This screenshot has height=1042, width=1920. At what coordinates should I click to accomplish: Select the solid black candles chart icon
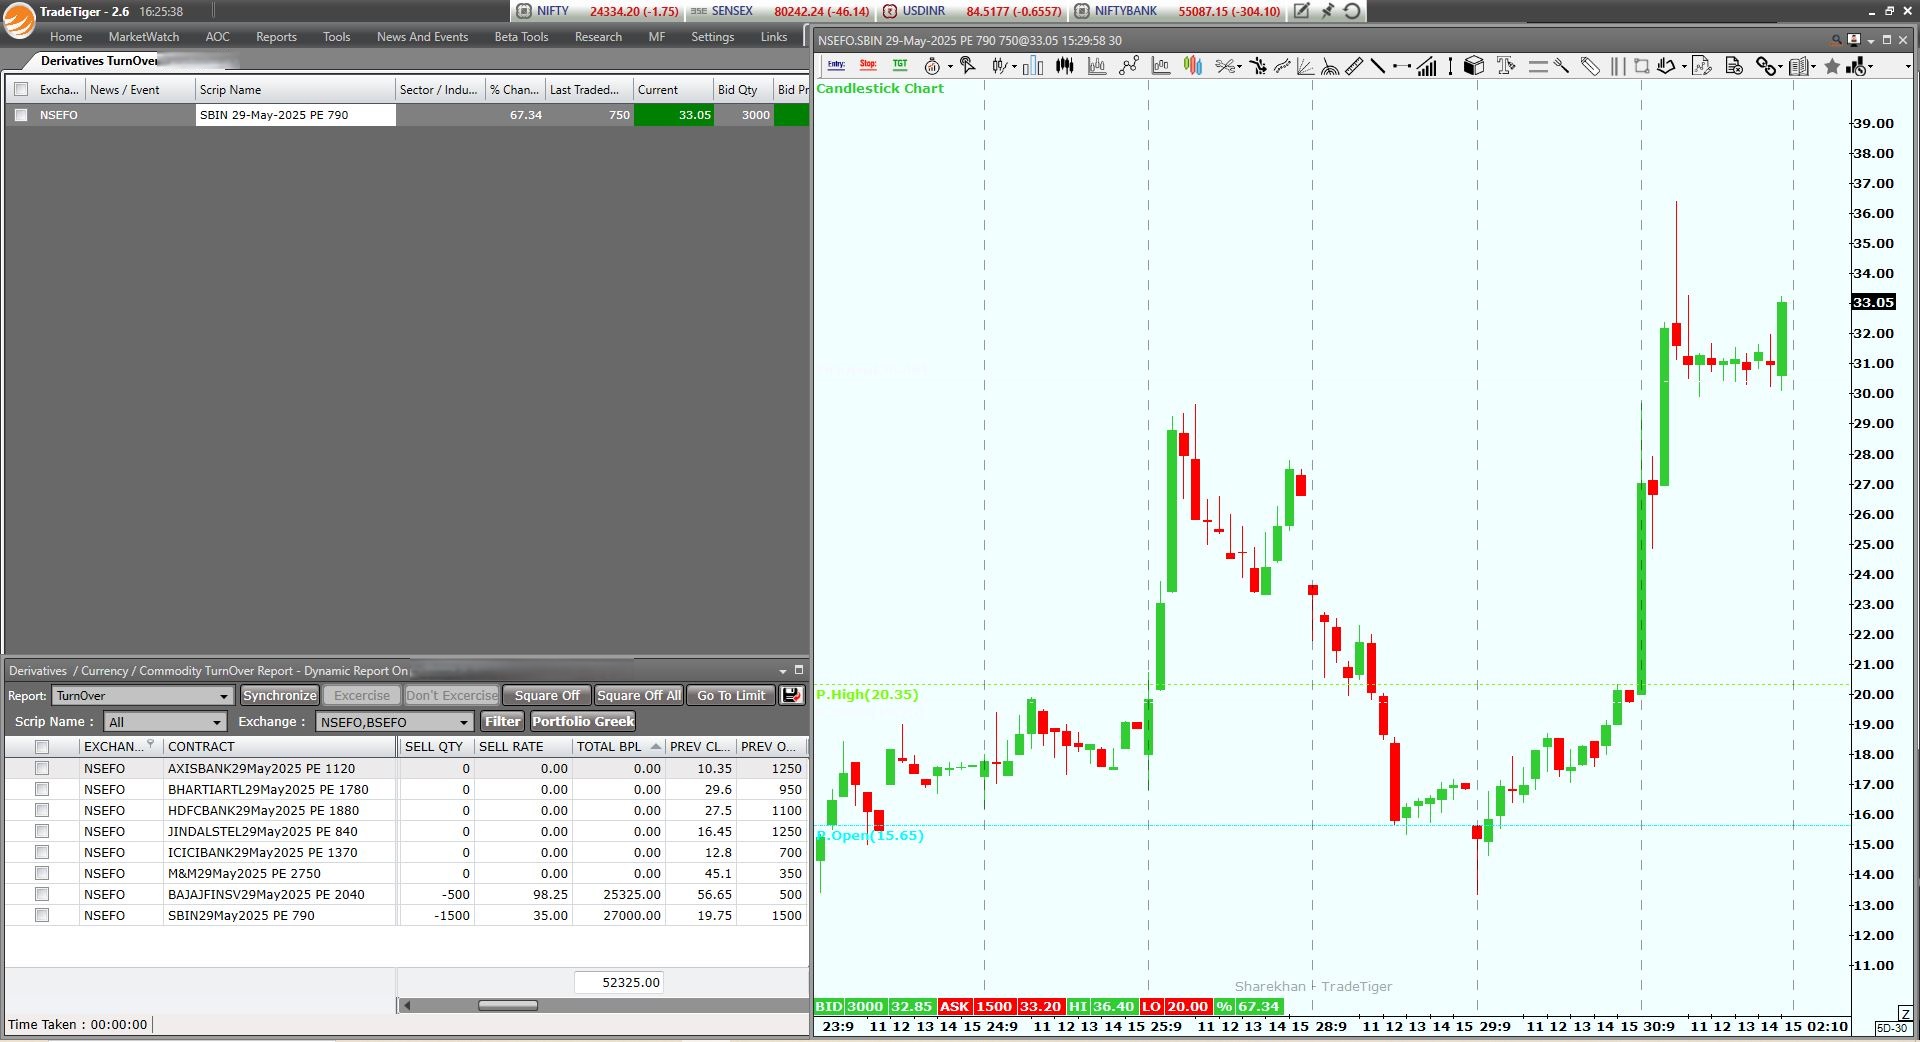click(x=1065, y=66)
